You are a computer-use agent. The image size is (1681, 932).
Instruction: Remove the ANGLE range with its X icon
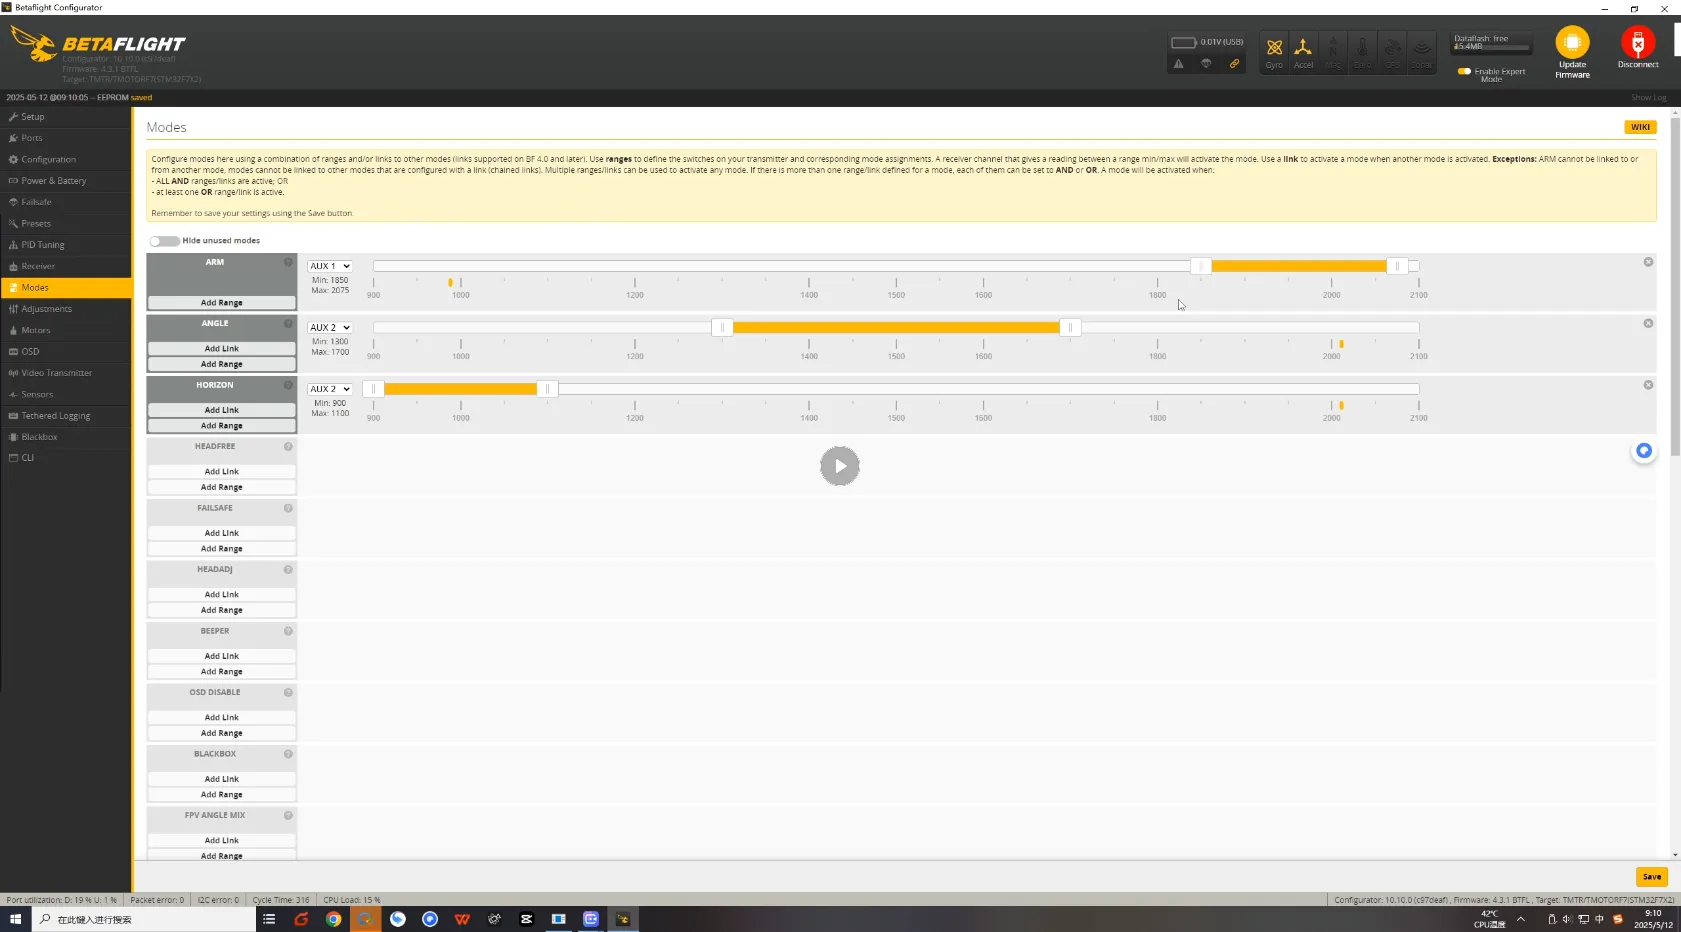coord(1648,323)
